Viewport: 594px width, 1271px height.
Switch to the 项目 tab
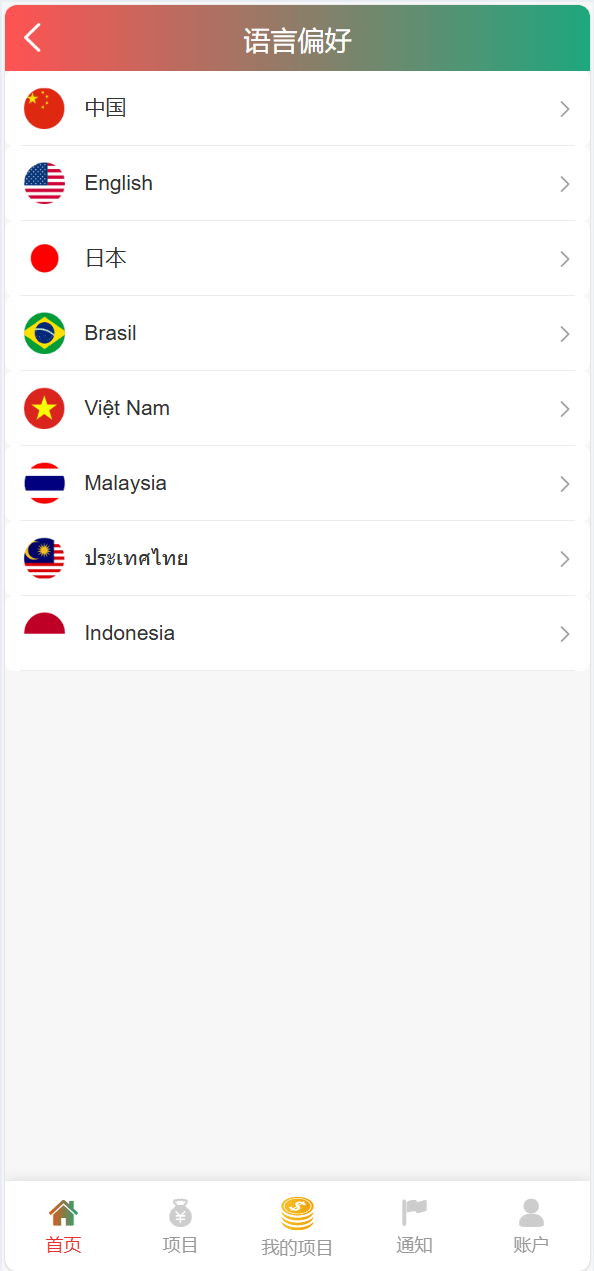180,1227
